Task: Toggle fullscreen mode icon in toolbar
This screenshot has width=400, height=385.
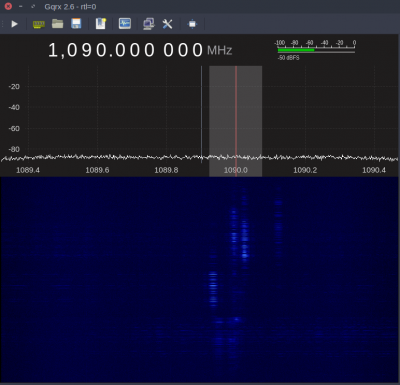Action: tap(192, 24)
